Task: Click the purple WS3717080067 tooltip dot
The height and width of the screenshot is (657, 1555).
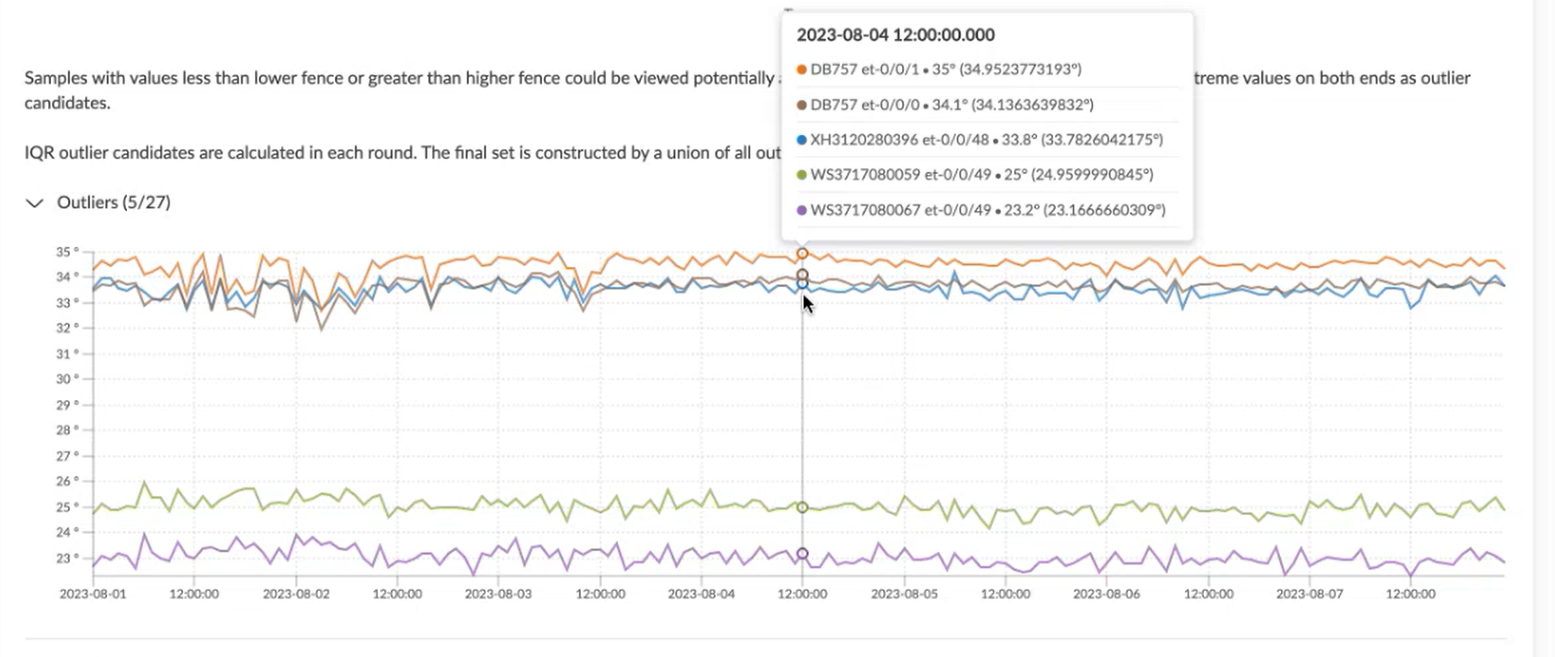Action: [x=802, y=210]
